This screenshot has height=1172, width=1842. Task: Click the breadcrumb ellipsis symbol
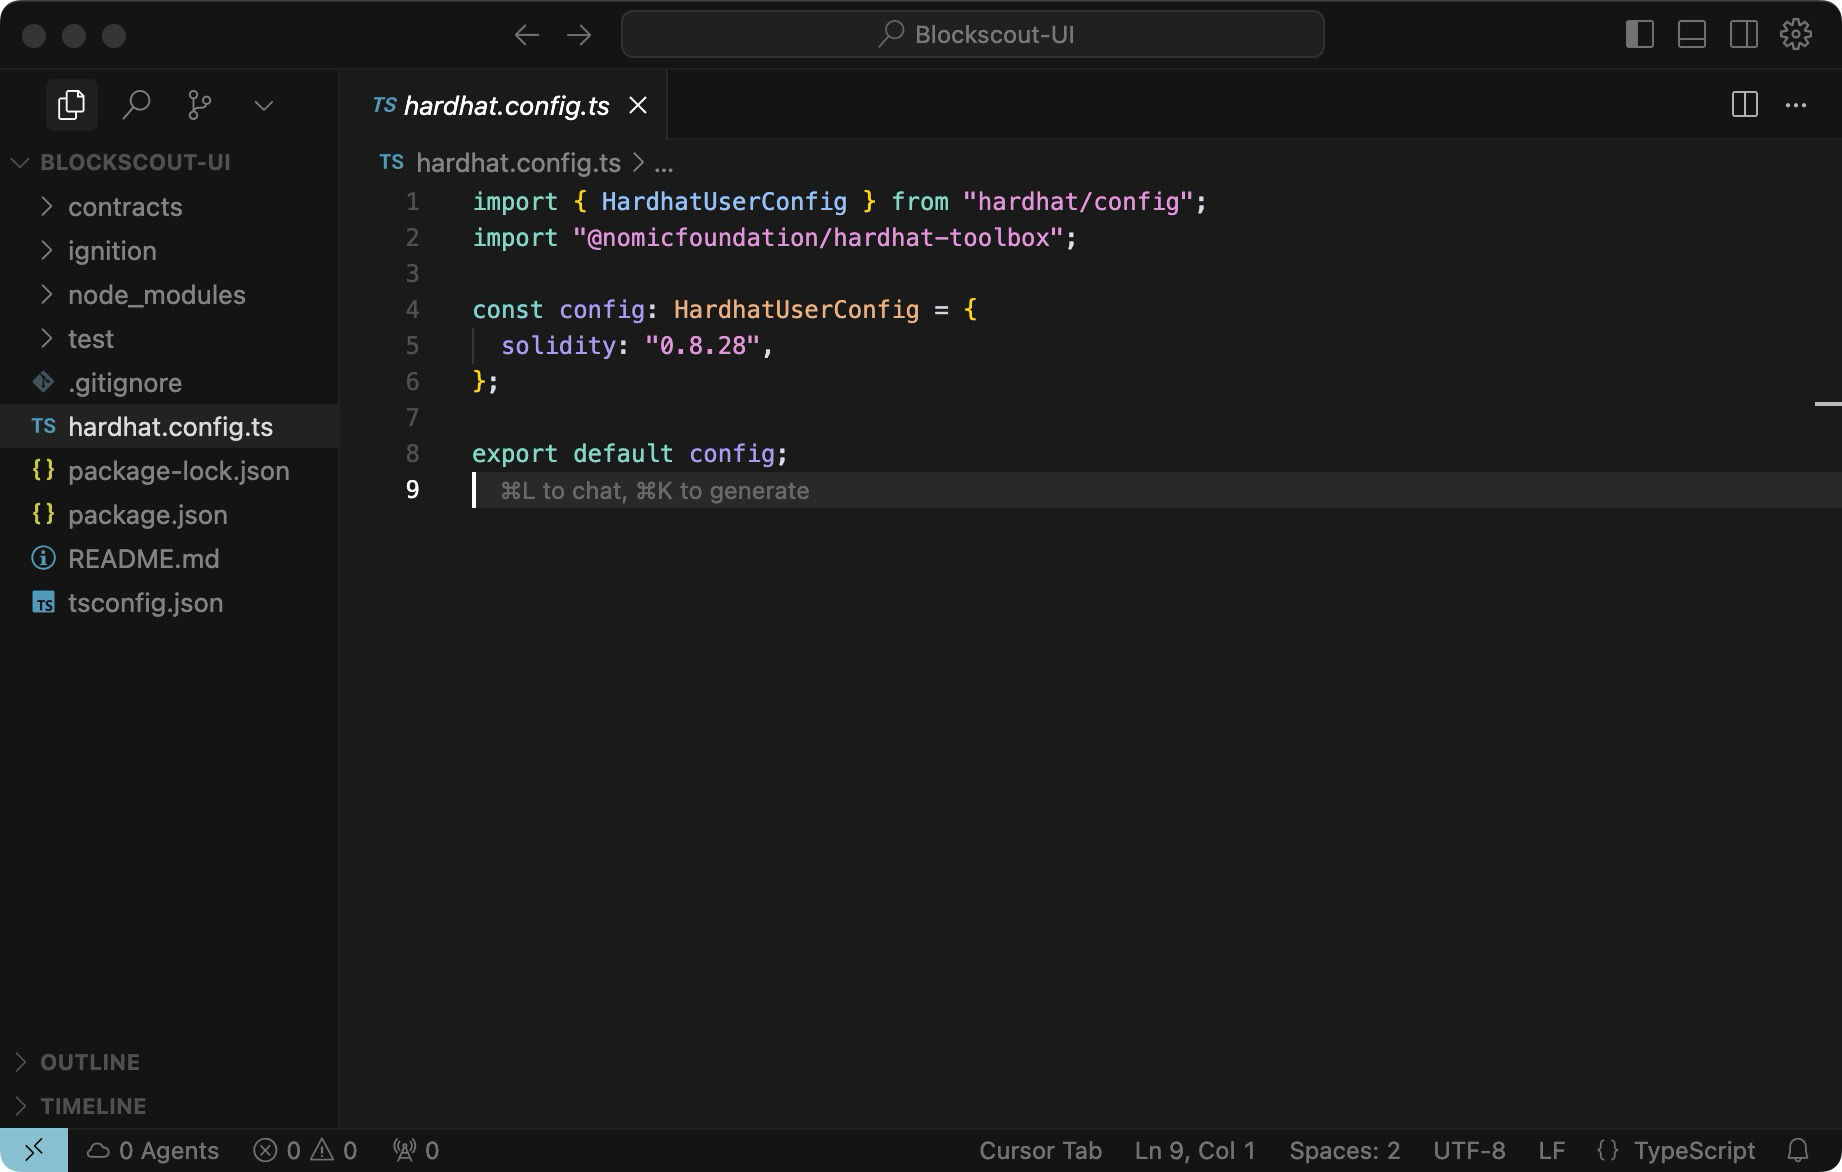664,163
